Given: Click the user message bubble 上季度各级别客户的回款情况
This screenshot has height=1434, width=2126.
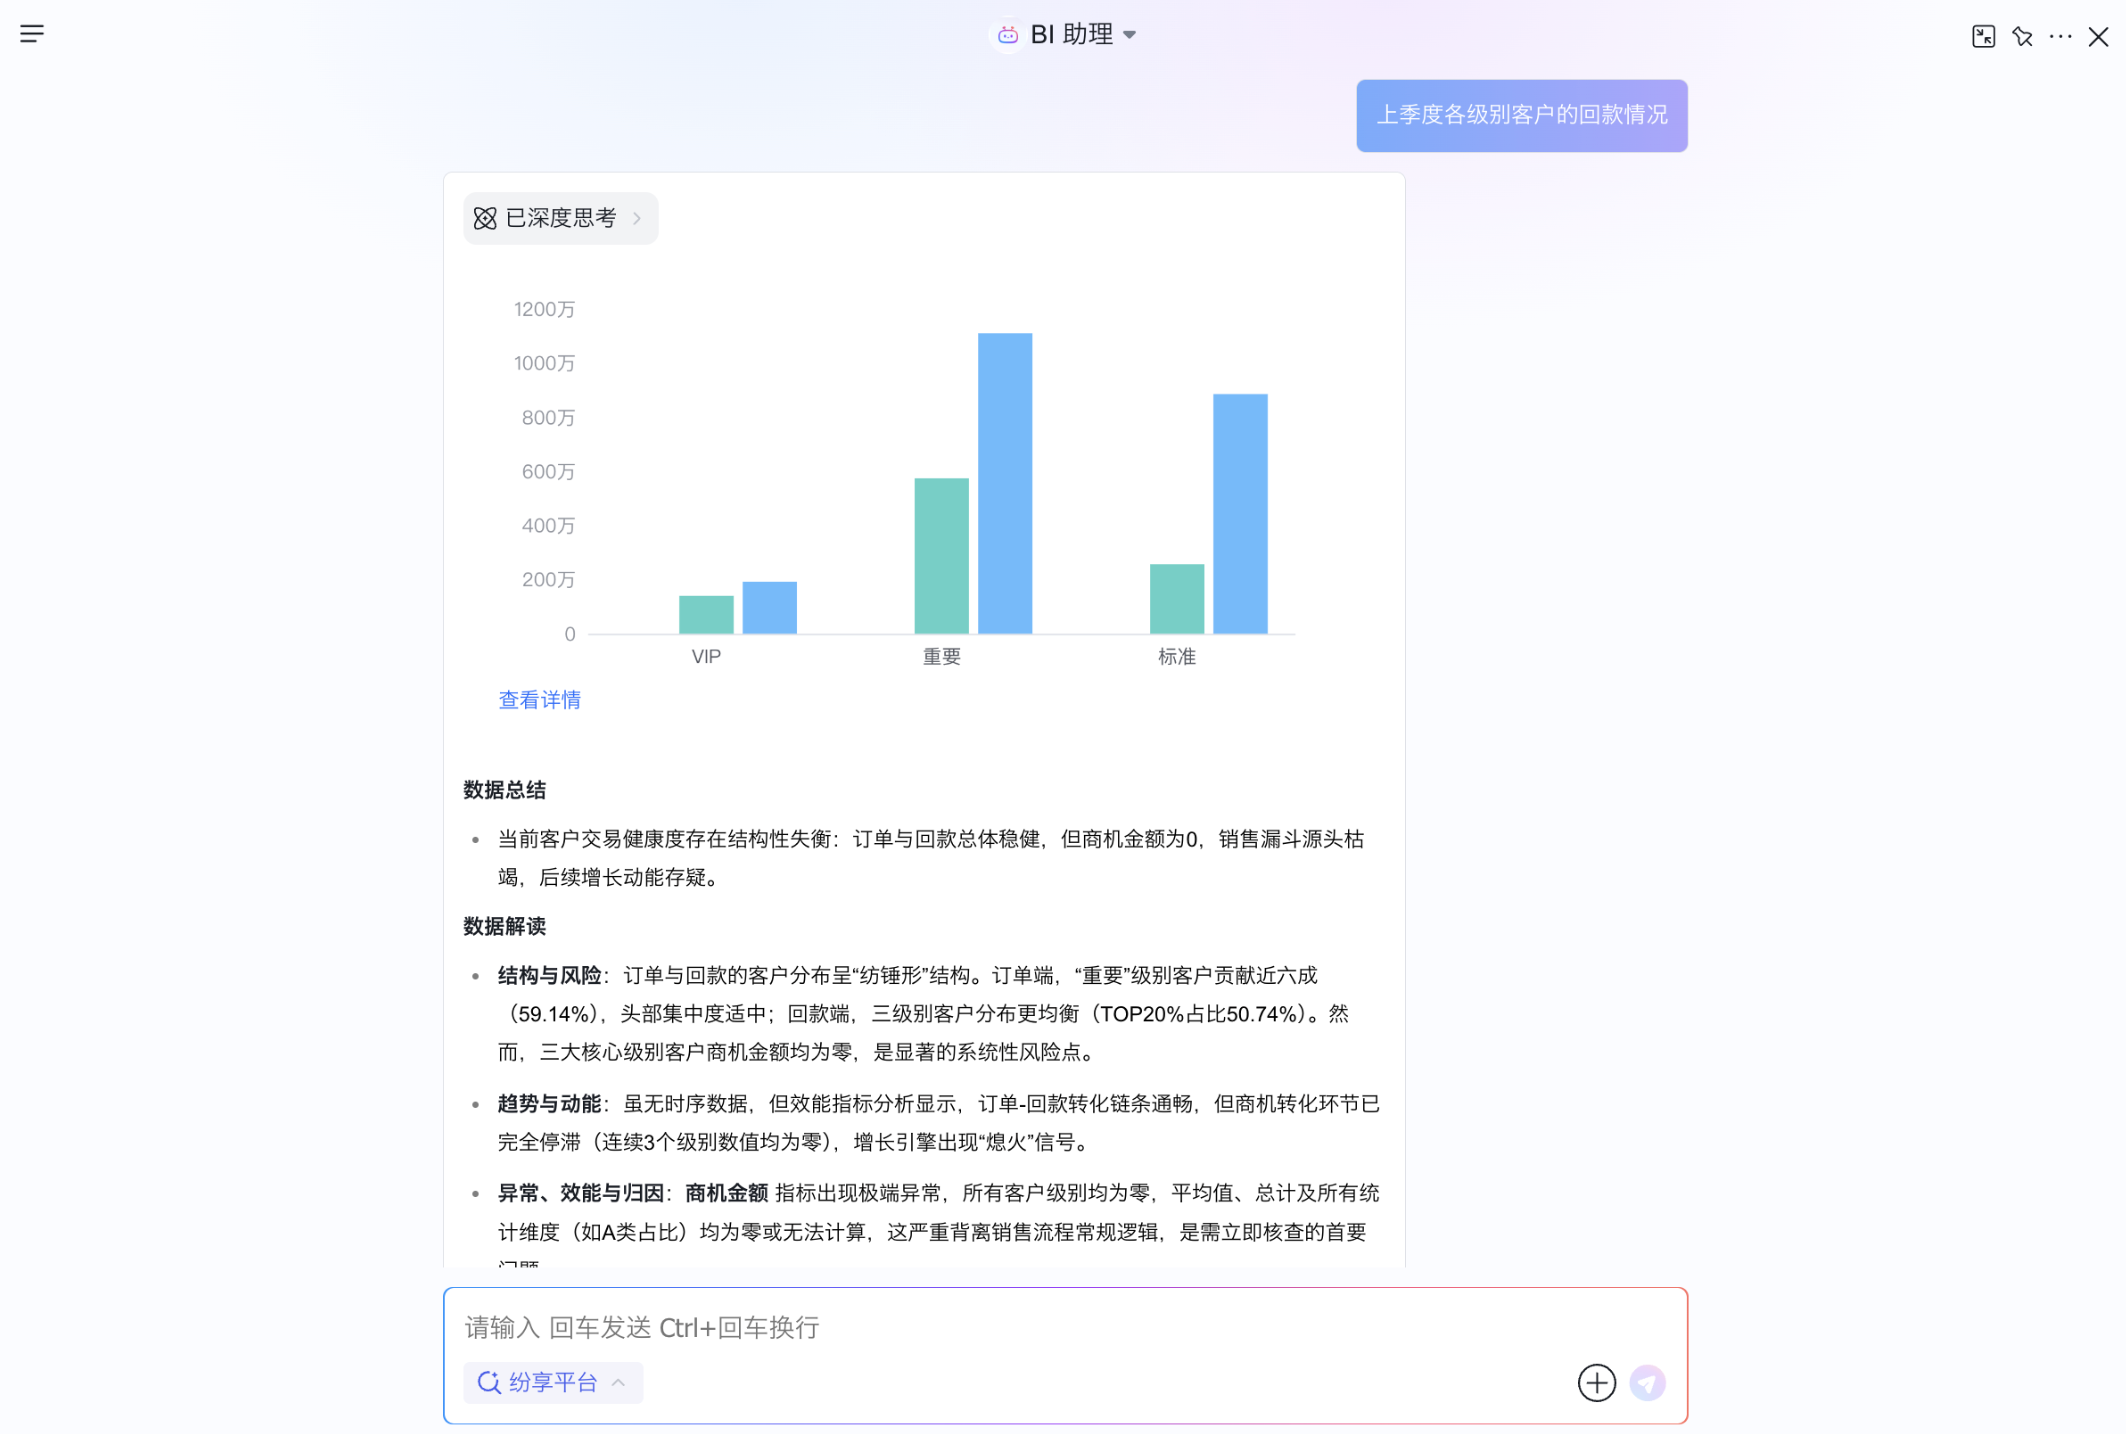Looking at the screenshot, I should [x=1521, y=115].
